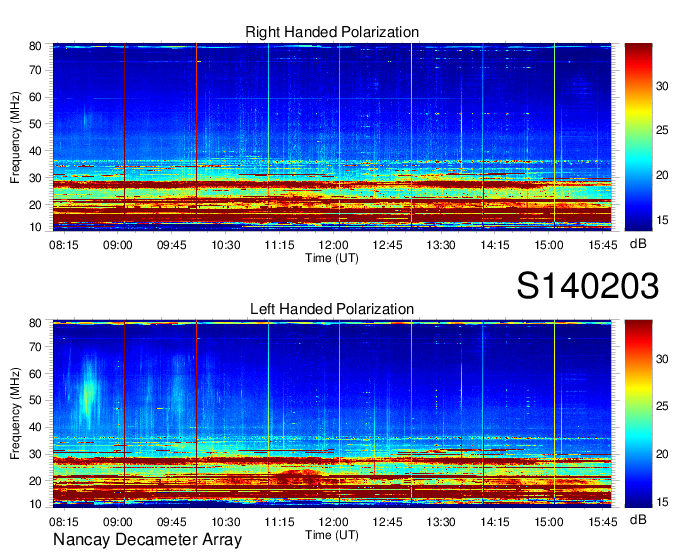This screenshot has width=680, height=552.
Task: Click 08:15 tick on left-handed time axis
Action: [x=64, y=522]
